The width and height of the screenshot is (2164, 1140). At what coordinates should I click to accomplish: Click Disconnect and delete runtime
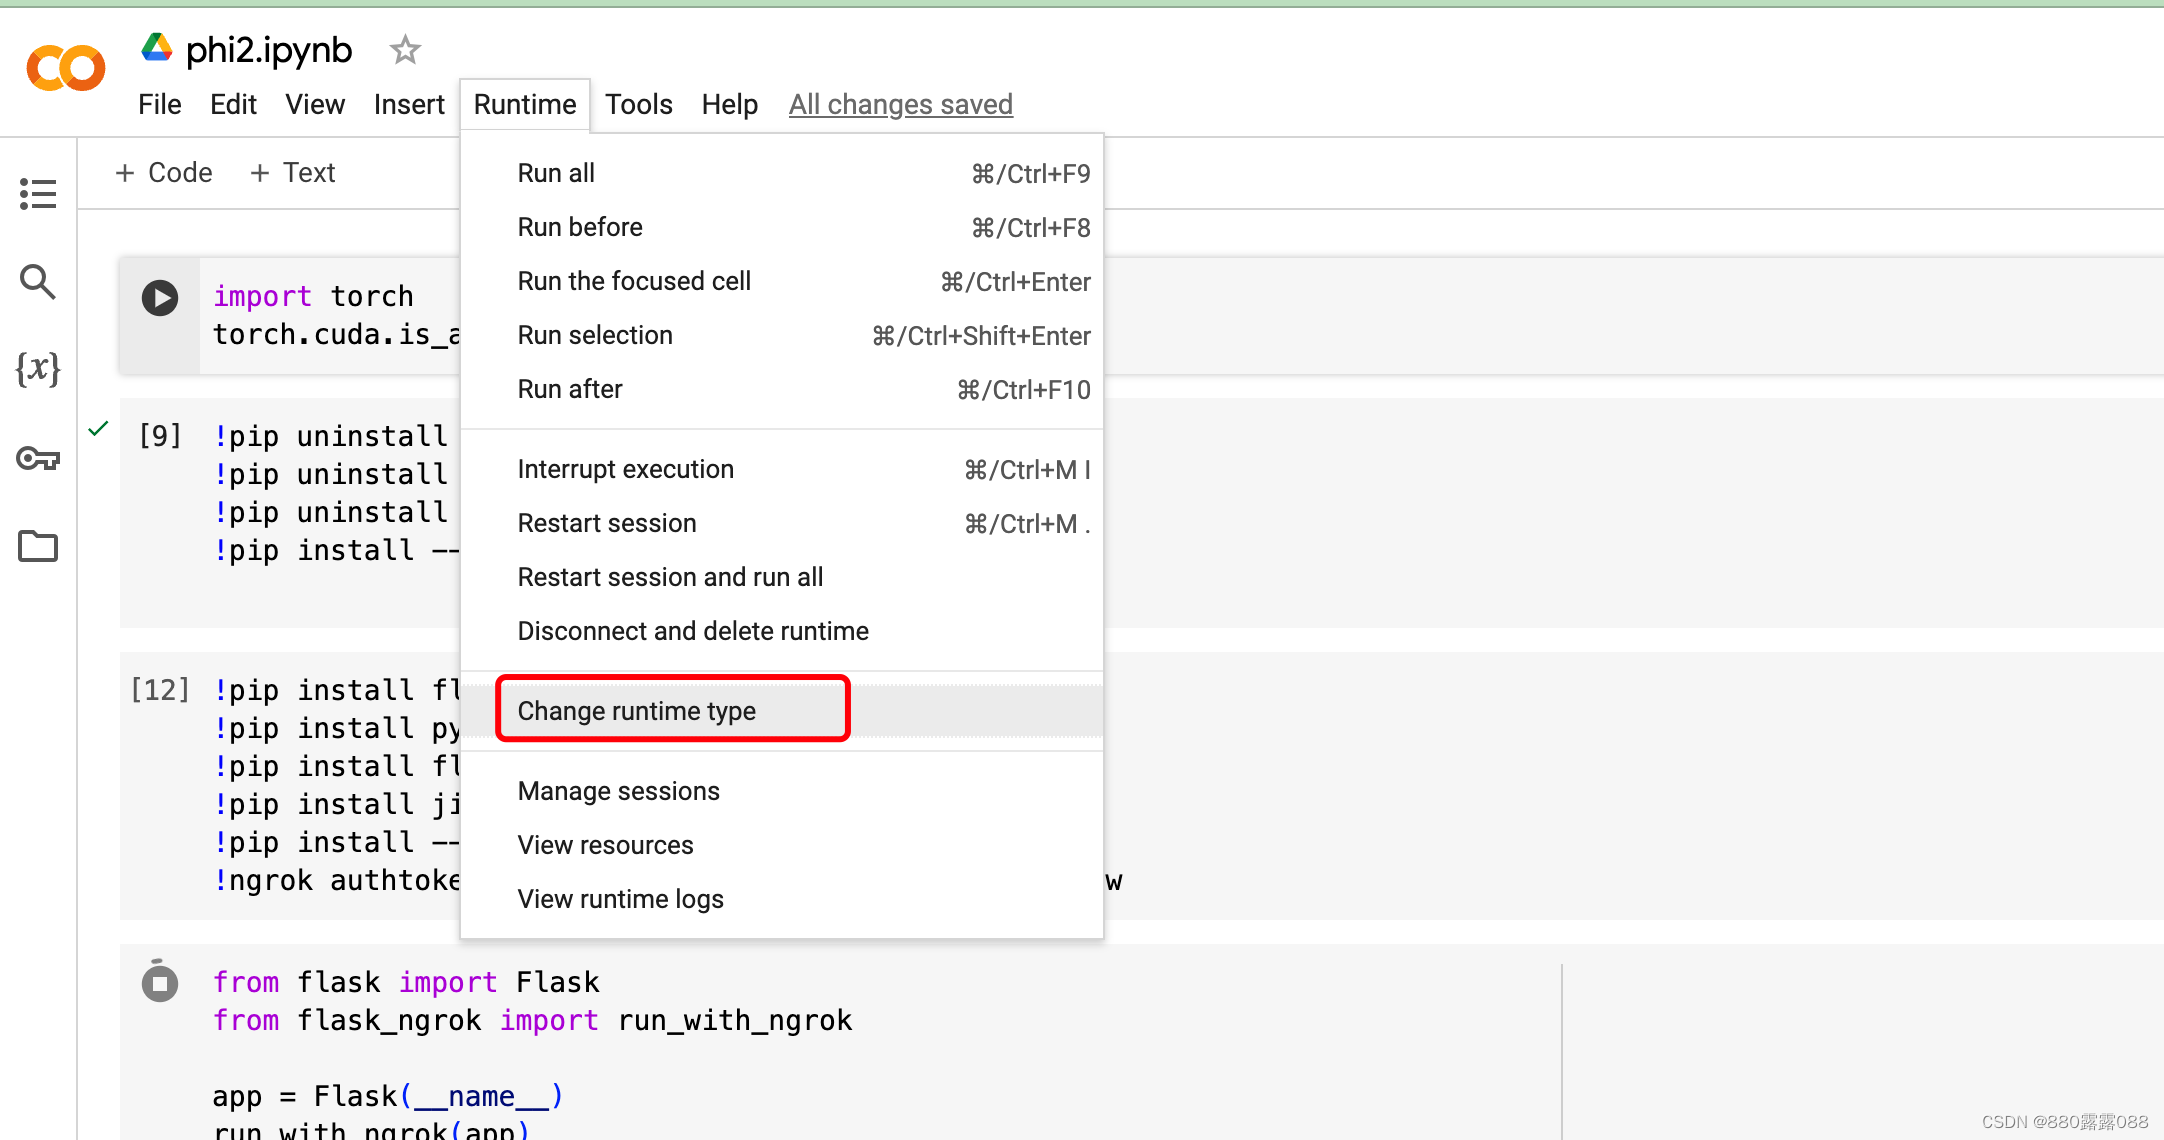click(693, 631)
